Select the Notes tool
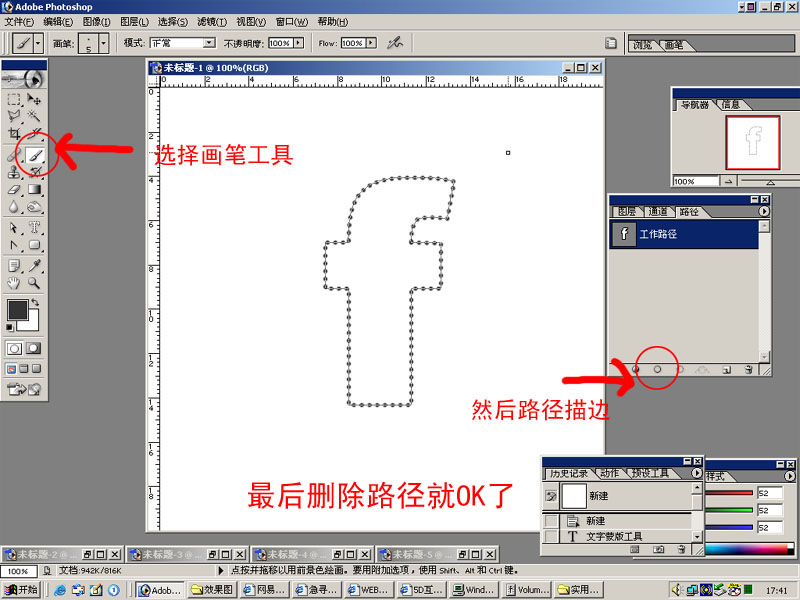 point(14,265)
